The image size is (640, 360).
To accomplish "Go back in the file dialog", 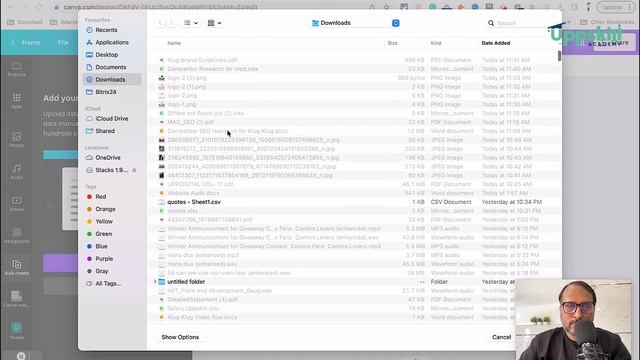I will click(160, 23).
